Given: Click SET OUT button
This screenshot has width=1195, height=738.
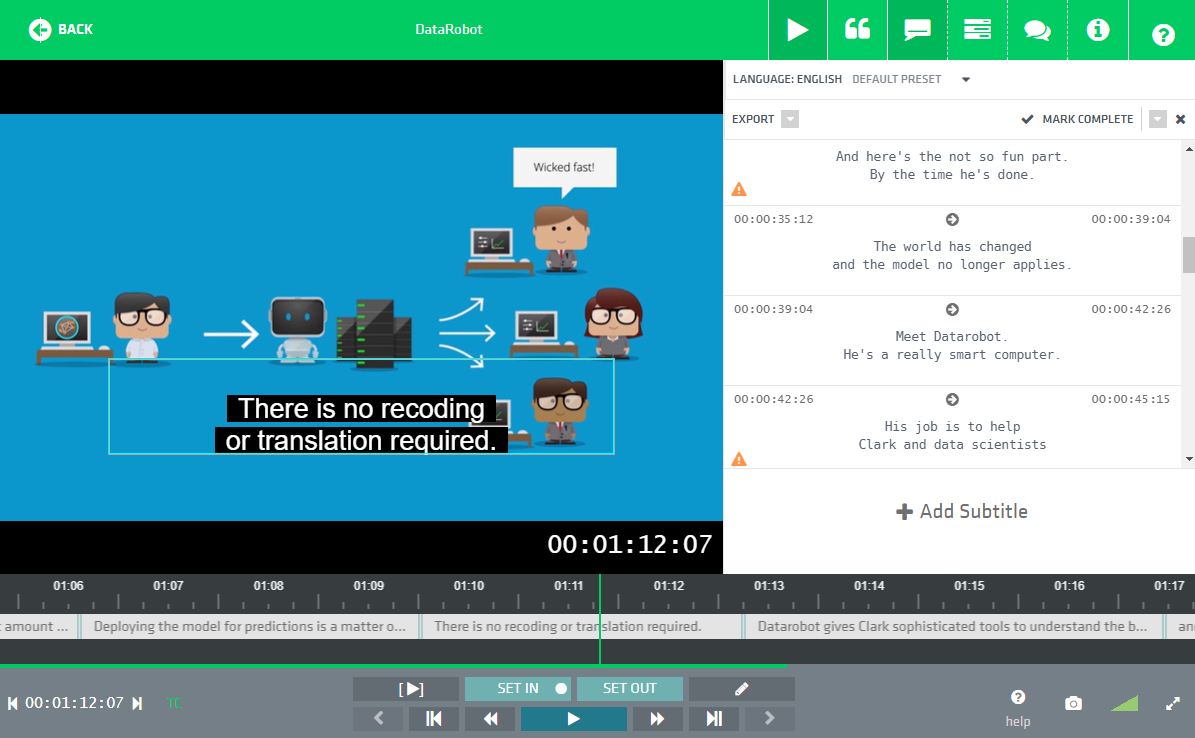Looking at the screenshot, I should click(x=630, y=688).
